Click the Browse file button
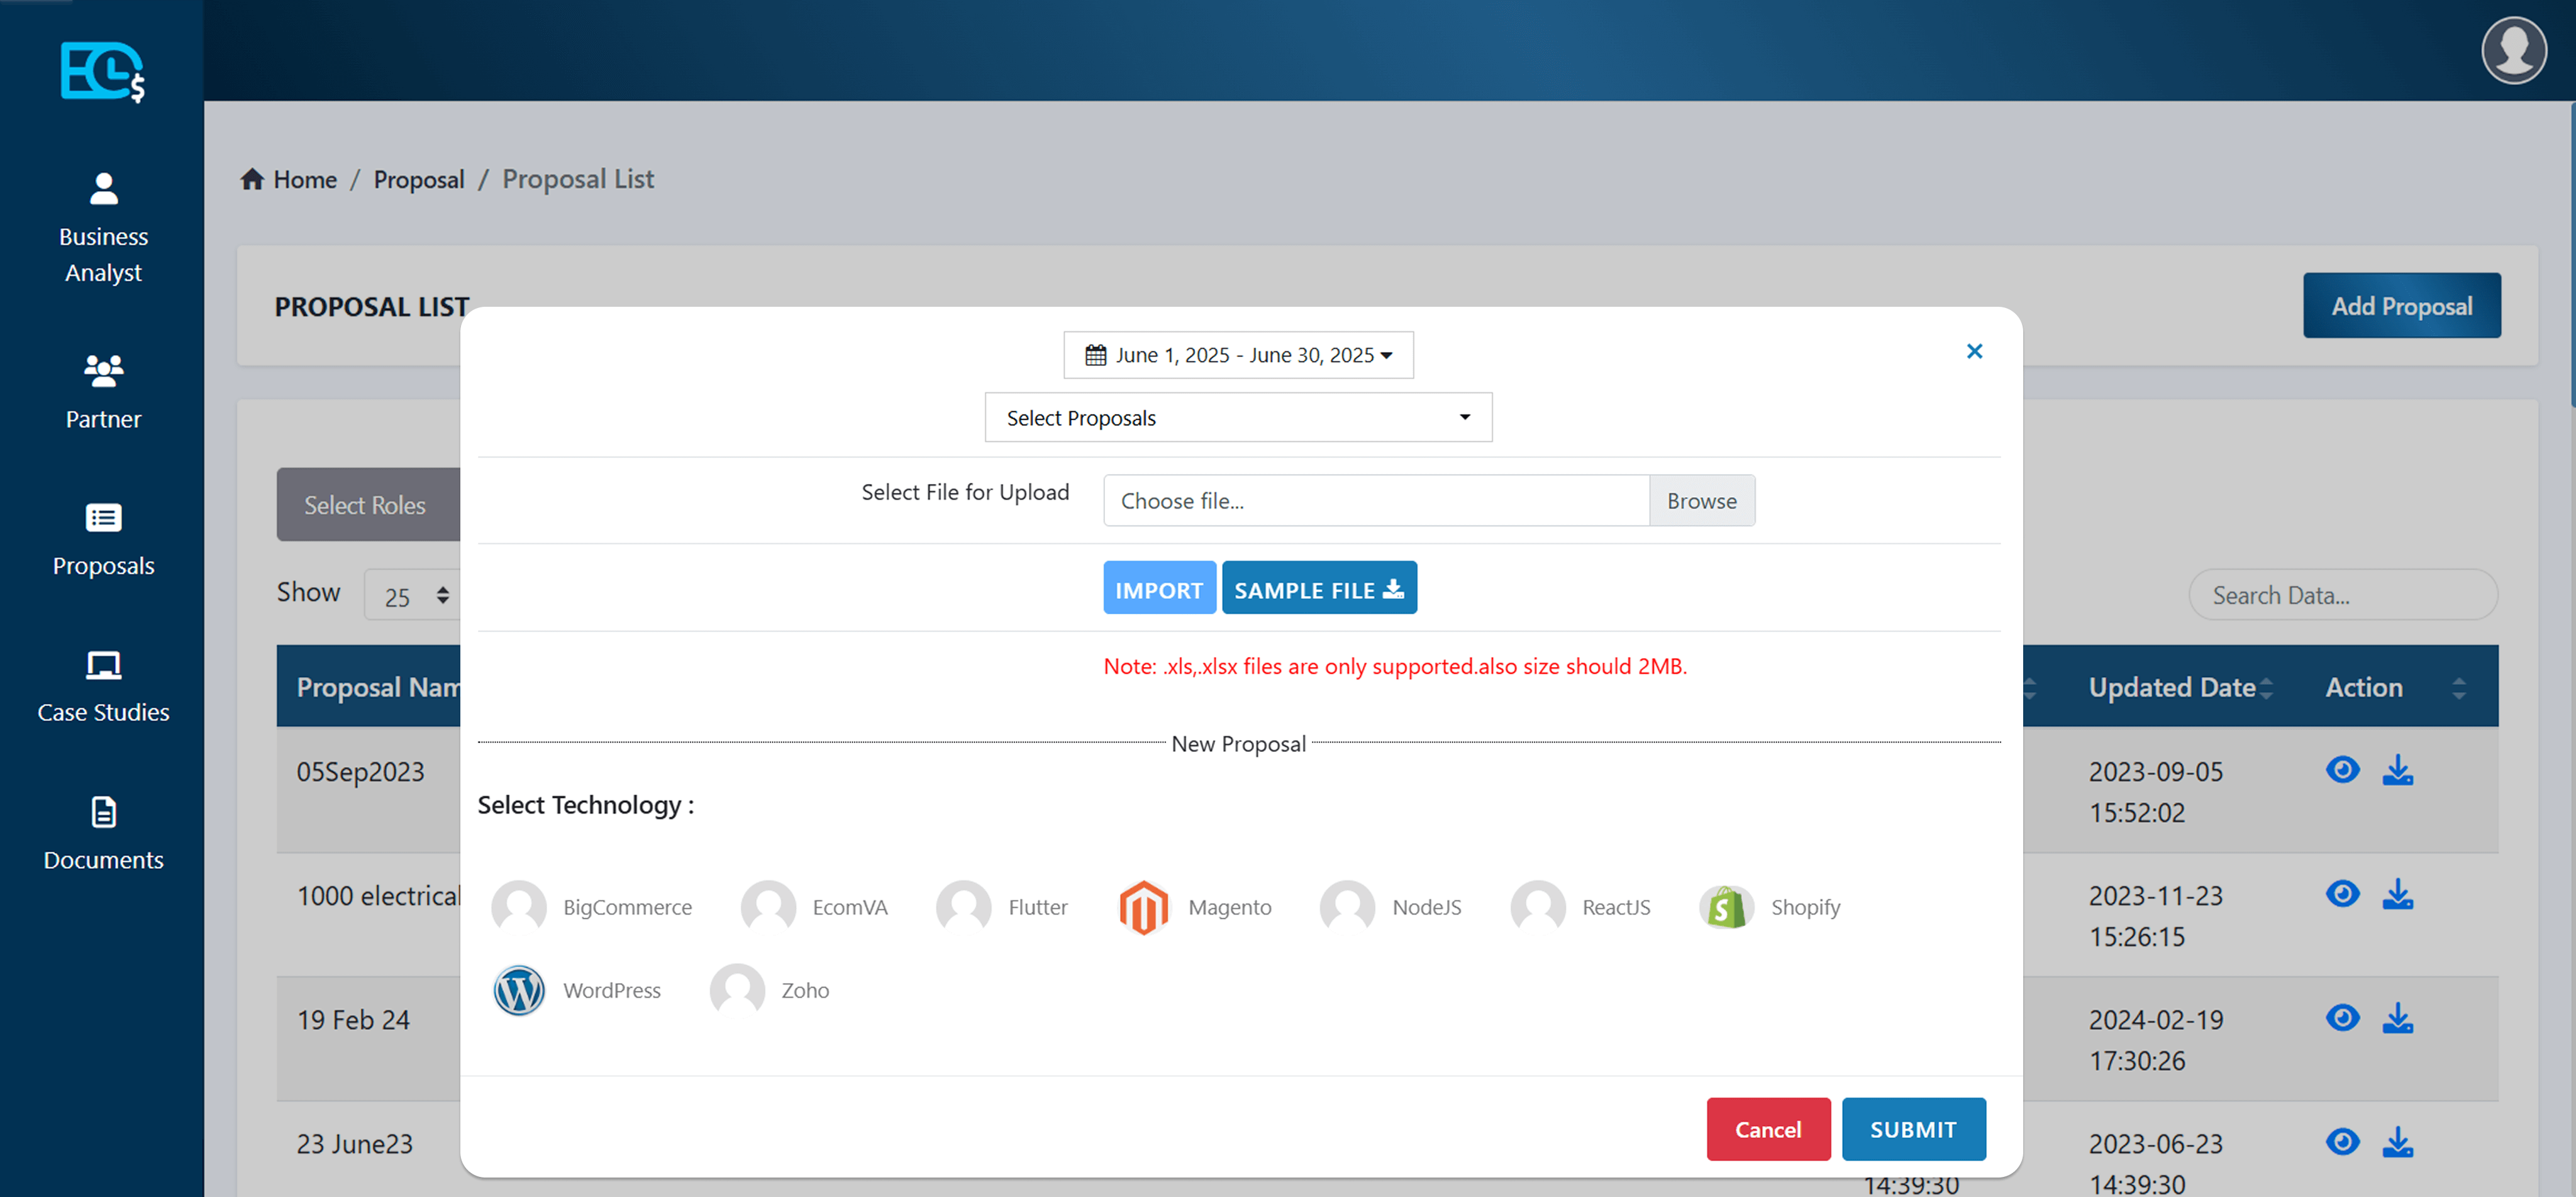Viewport: 2576px width, 1197px height. 1701,501
